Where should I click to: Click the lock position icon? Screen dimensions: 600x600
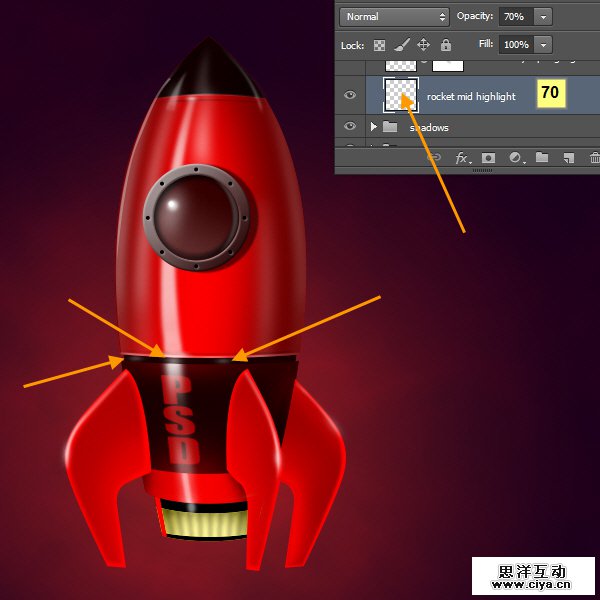tap(423, 45)
